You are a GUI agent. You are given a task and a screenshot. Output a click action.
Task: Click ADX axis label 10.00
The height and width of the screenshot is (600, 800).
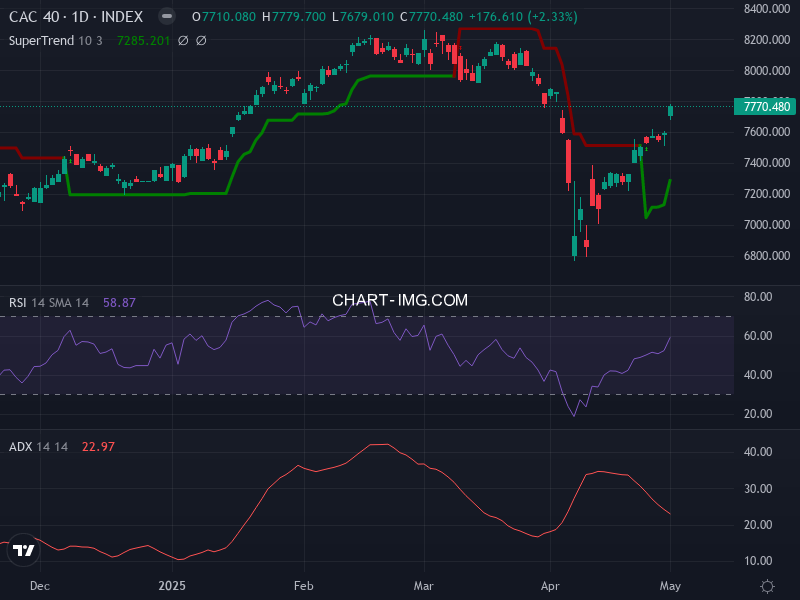[x=758, y=561]
